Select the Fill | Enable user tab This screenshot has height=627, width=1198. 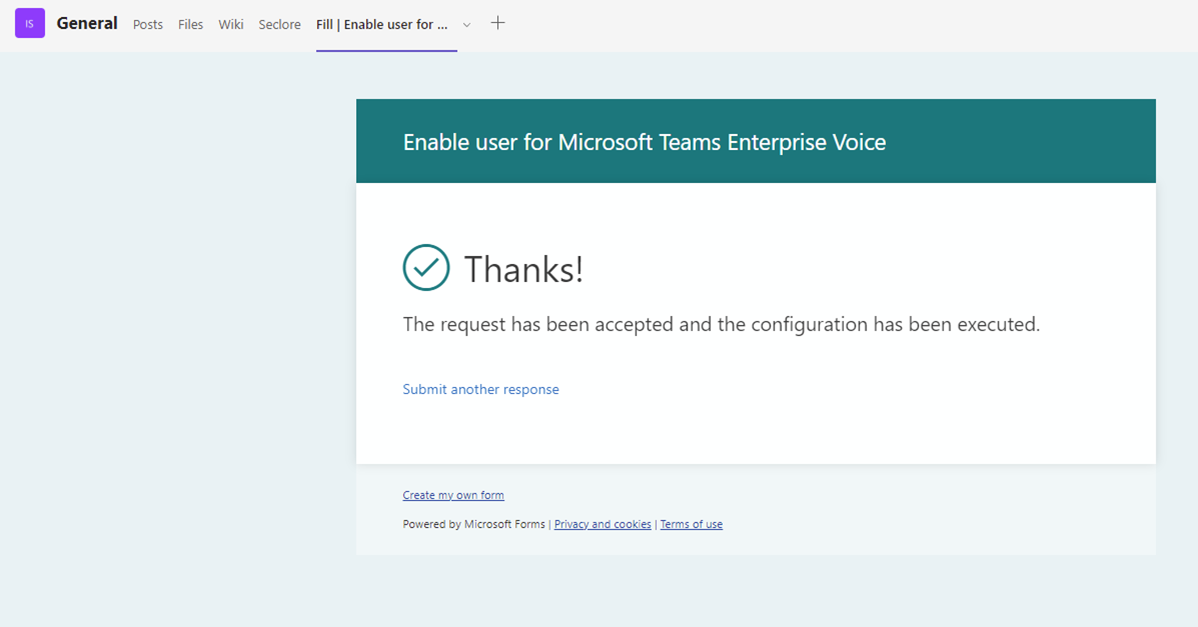(x=381, y=24)
